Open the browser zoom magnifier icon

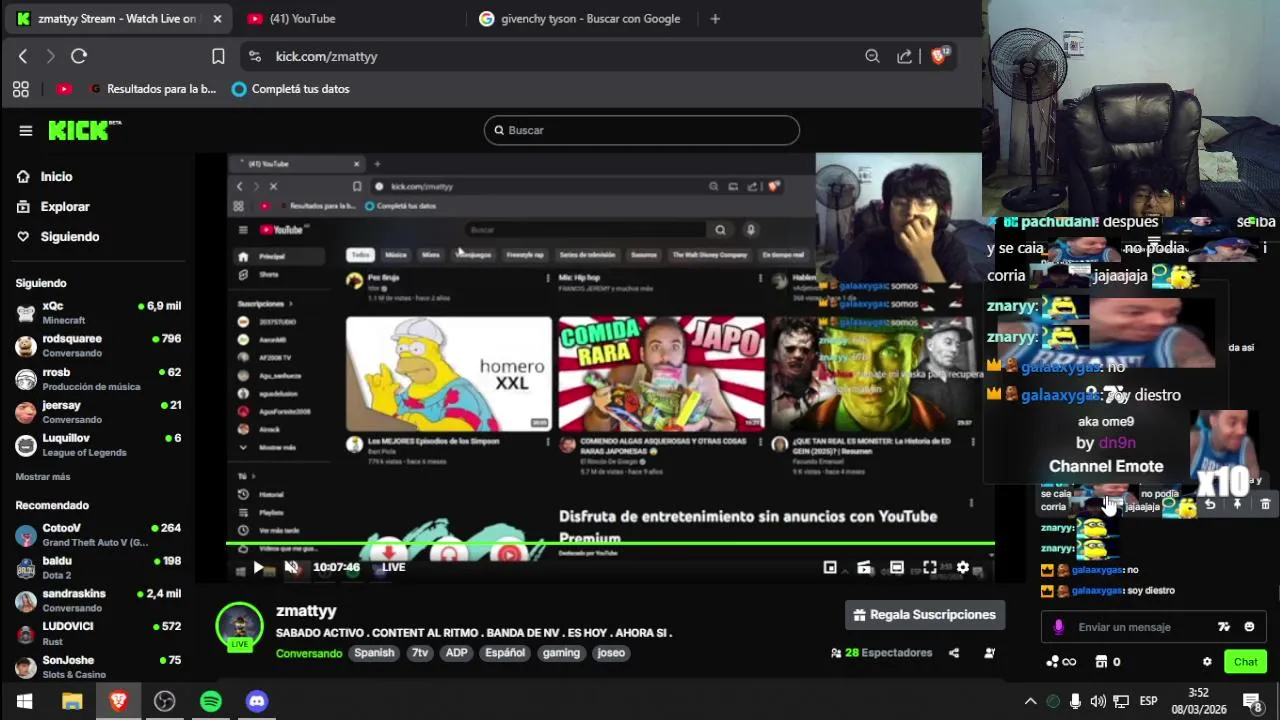[x=872, y=57]
